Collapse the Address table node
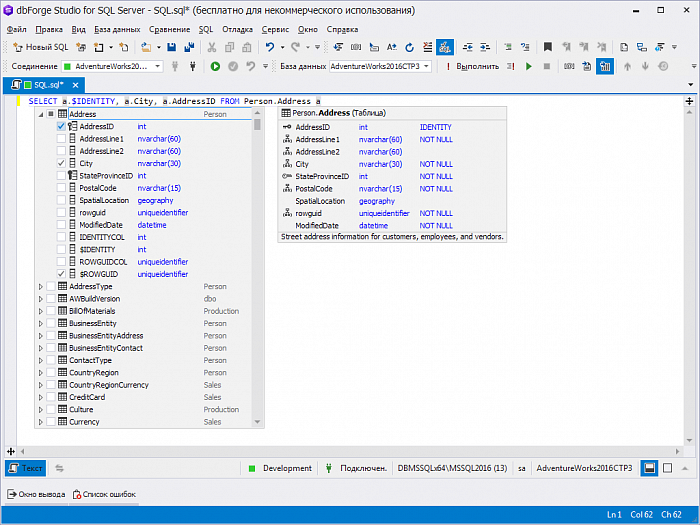Image resolution: width=700 pixels, height=525 pixels. pos(41,114)
